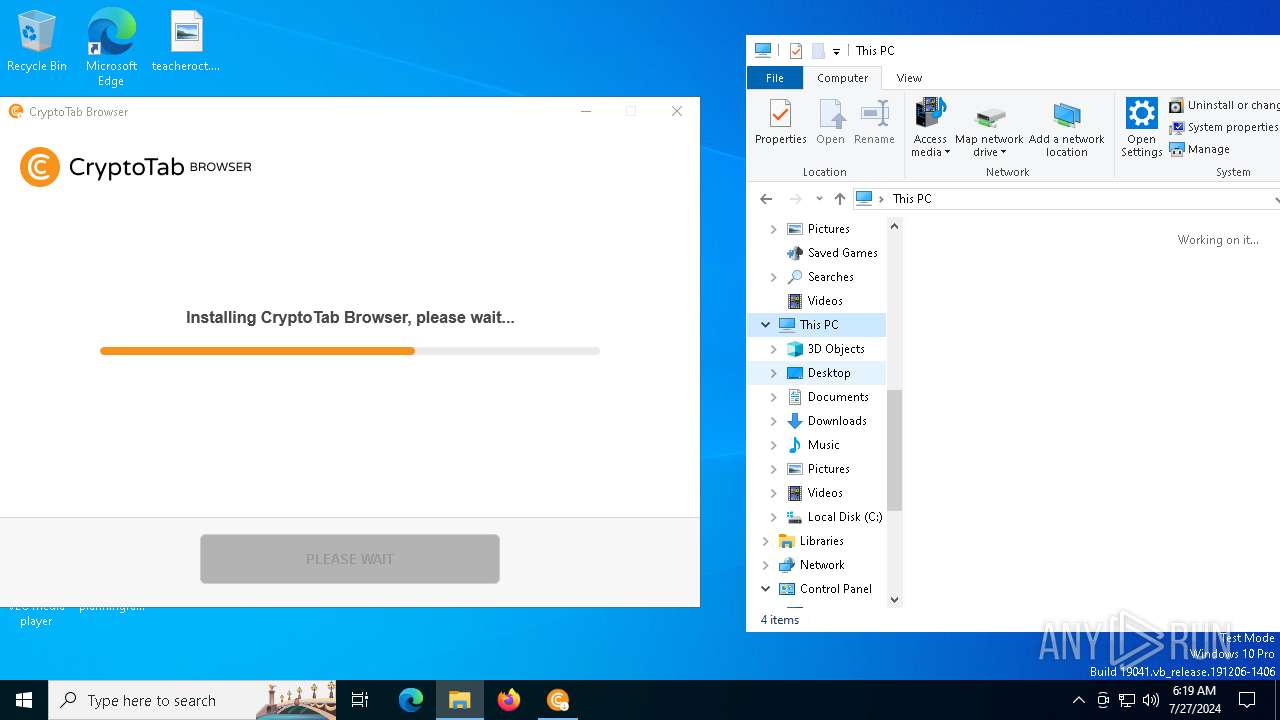Click the Type here to search box
Screen dimensions: 1280x720
pos(192,700)
